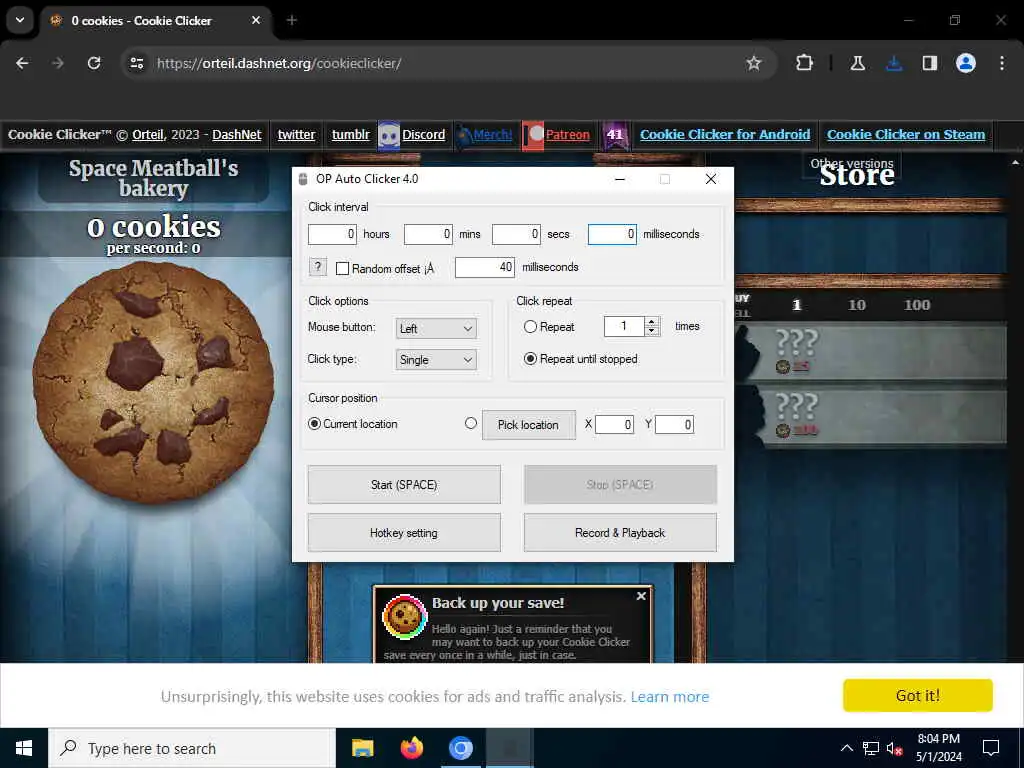Open Hotkey setting

(x=404, y=533)
